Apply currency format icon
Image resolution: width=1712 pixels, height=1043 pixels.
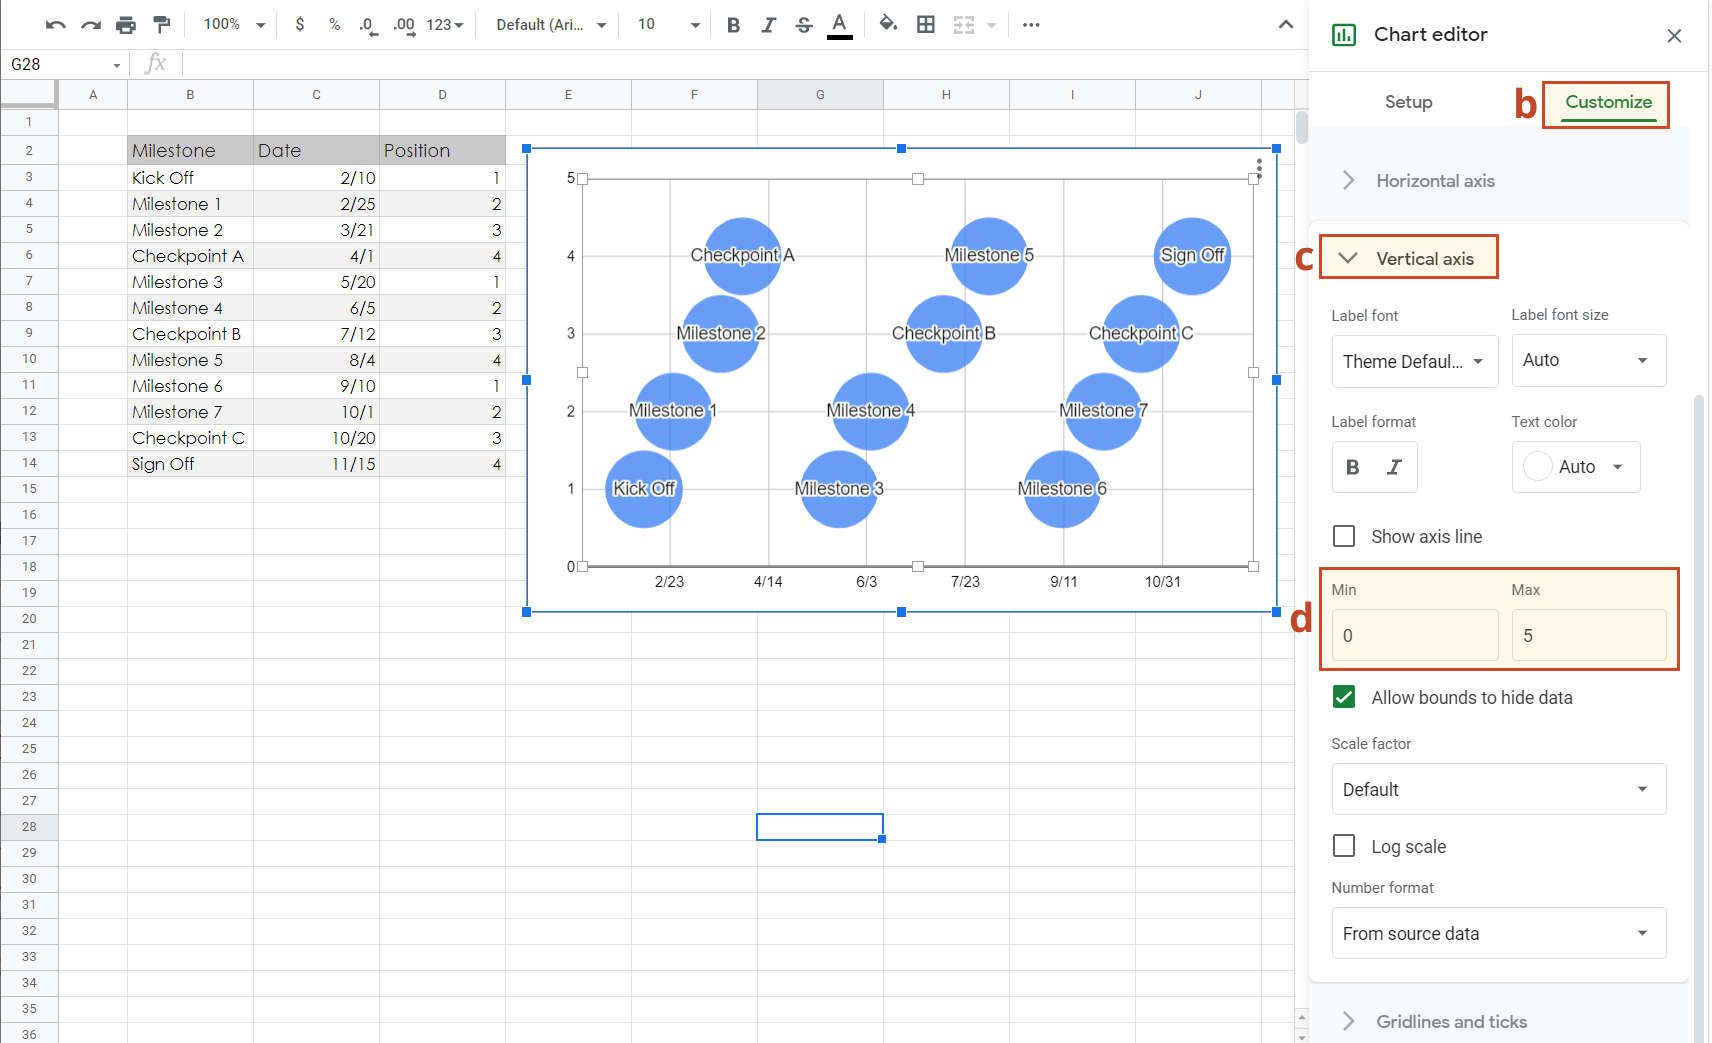pyautogui.click(x=299, y=24)
